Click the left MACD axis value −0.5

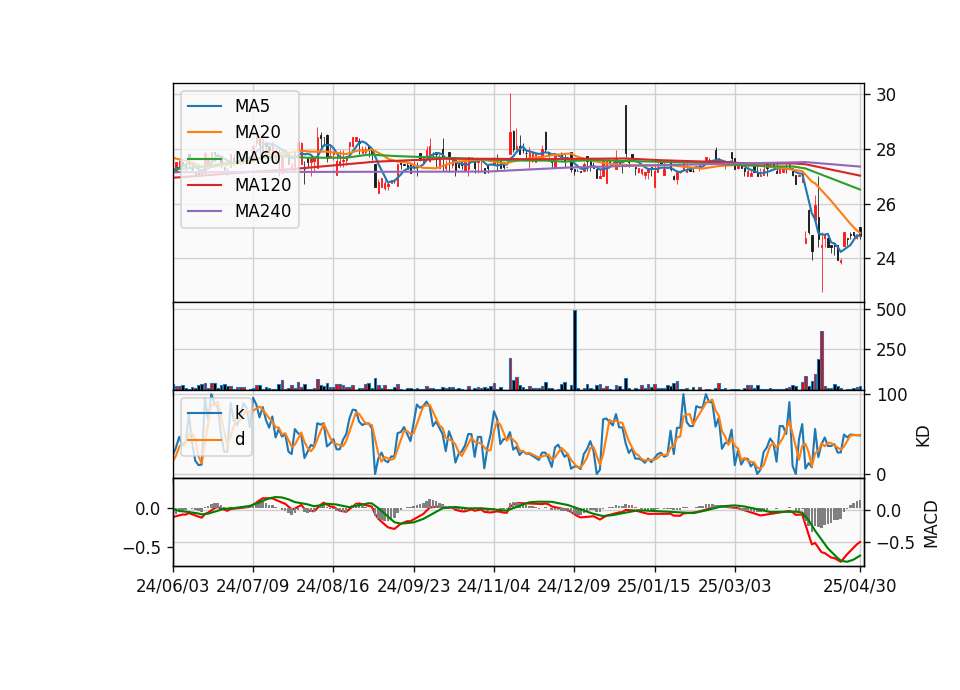[x=142, y=547]
